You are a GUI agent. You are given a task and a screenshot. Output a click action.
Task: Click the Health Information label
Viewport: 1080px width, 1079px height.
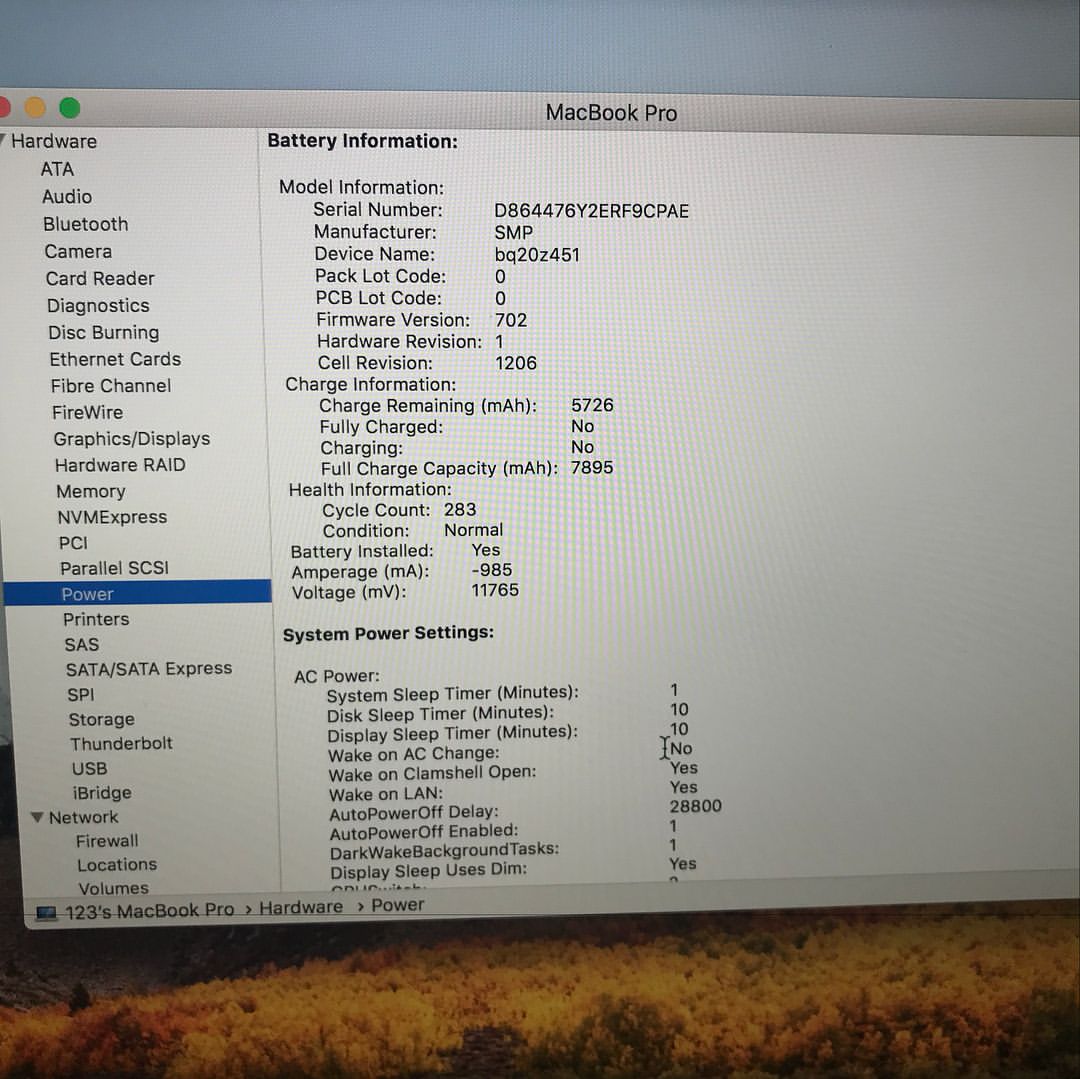[x=370, y=490]
